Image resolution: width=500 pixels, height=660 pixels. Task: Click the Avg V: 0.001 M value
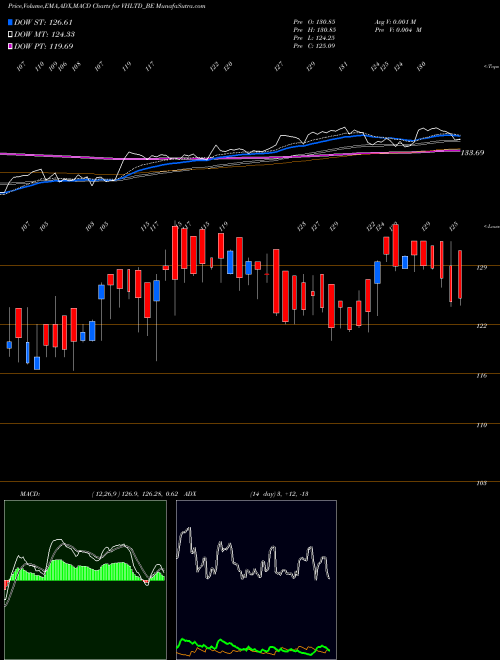click(x=395, y=22)
